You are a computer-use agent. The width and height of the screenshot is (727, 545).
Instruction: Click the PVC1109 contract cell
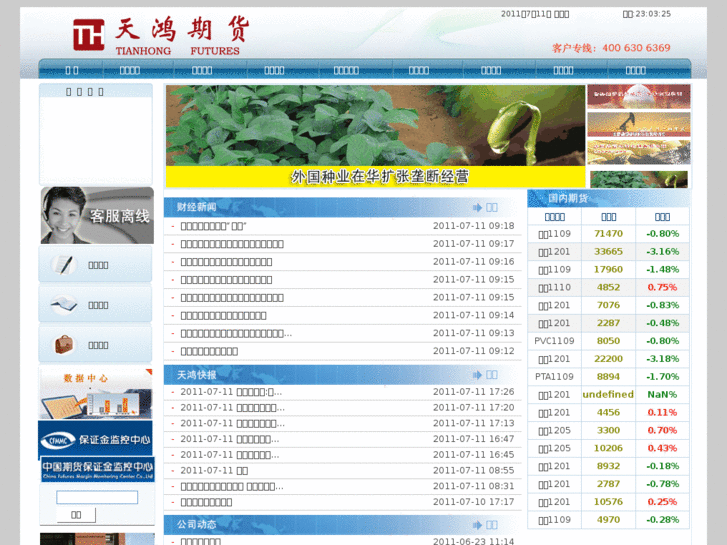pyautogui.click(x=555, y=341)
